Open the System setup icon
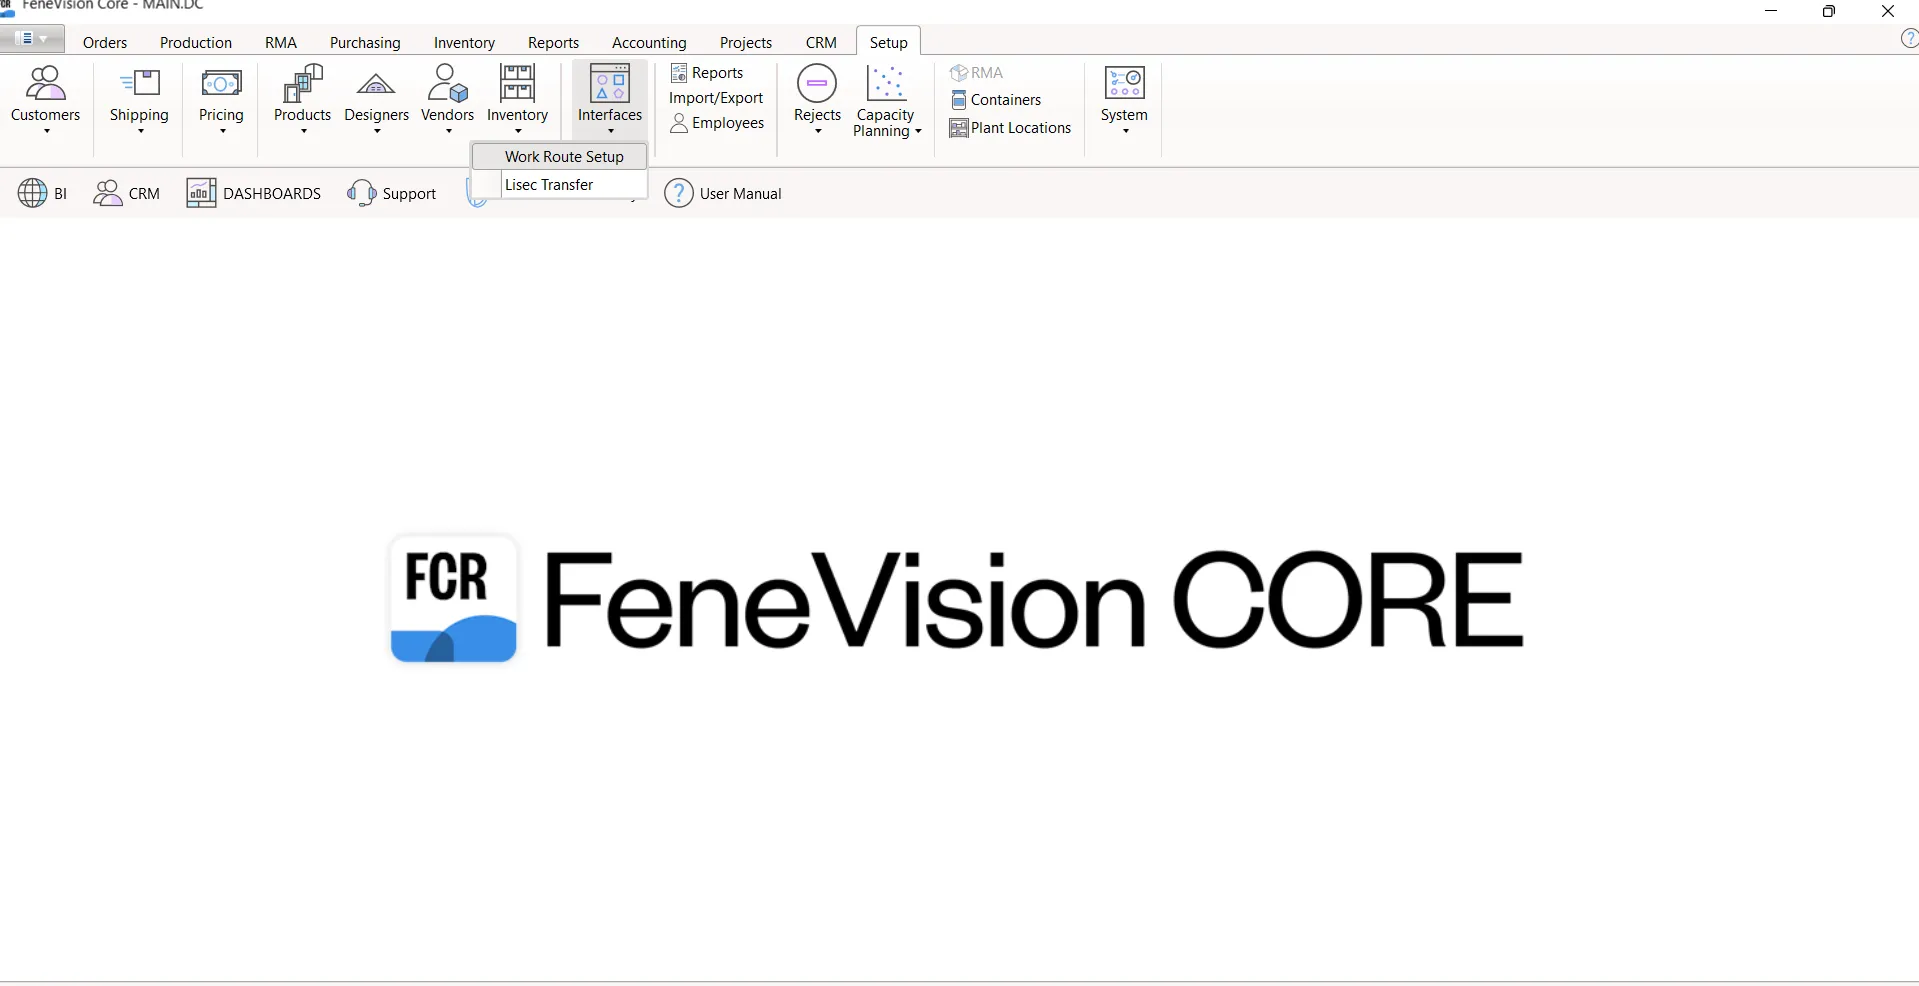Image resolution: width=1919 pixels, height=986 pixels. [1124, 84]
